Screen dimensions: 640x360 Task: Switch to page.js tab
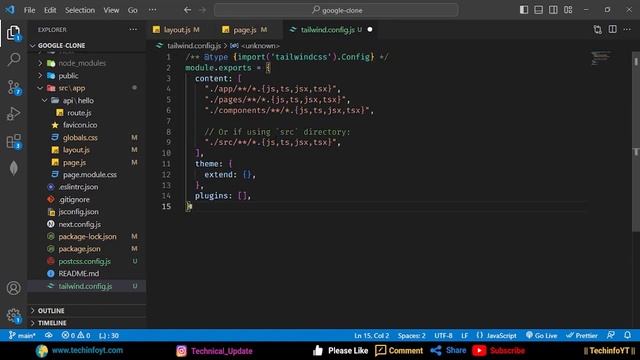245,29
